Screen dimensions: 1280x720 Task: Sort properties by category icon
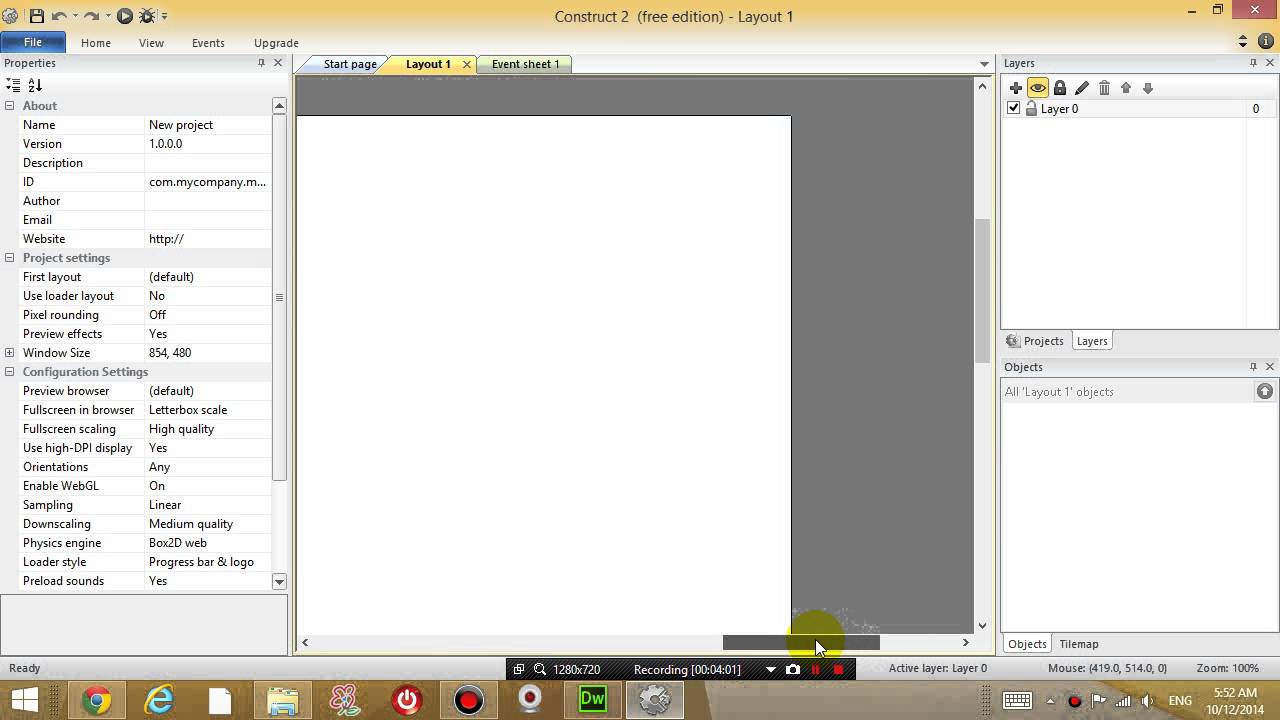[13, 85]
